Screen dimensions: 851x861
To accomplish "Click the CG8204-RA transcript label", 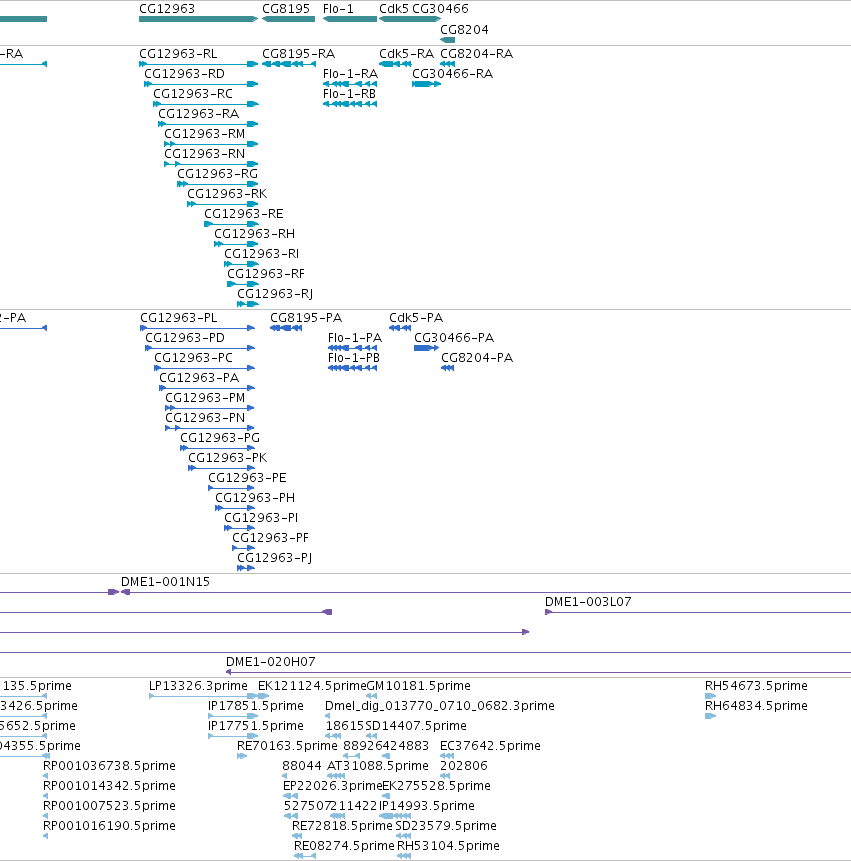I will [477, 54].
